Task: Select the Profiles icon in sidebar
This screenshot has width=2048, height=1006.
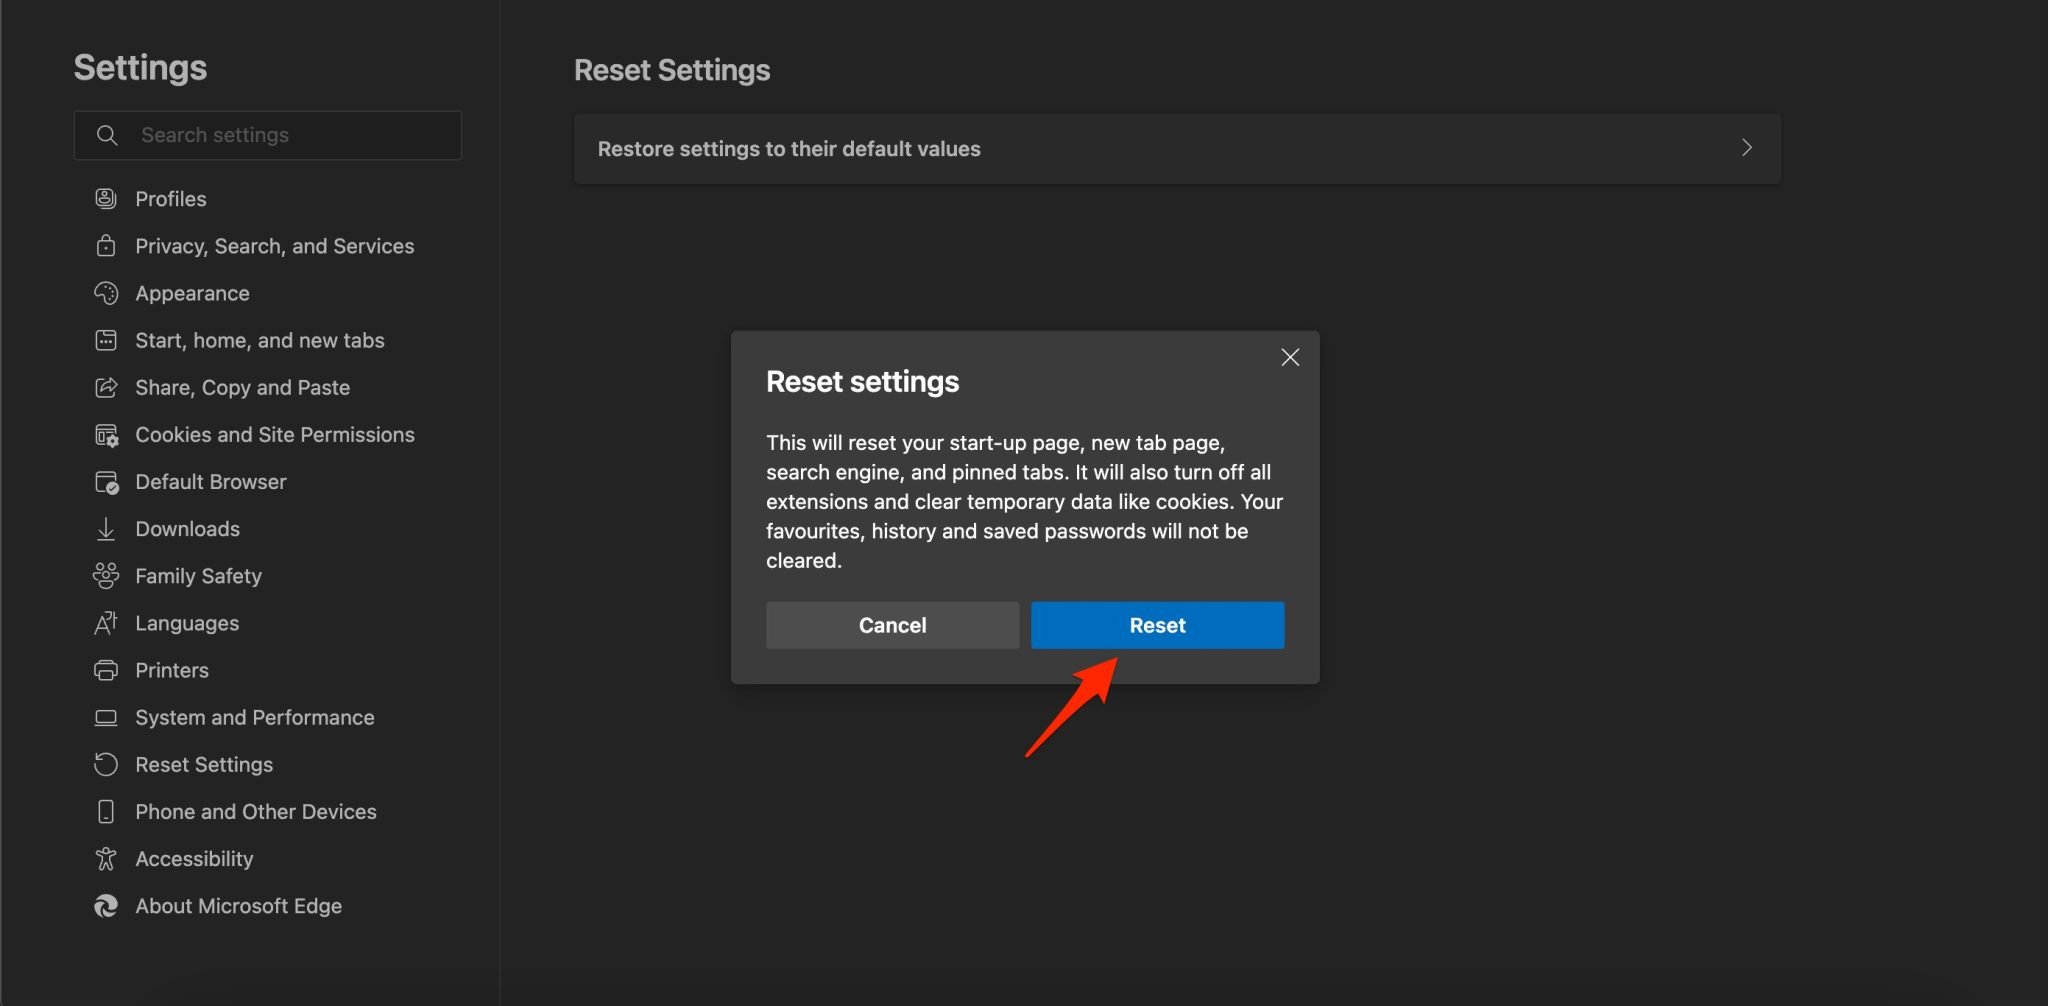Action: click(x=106, y=198)
